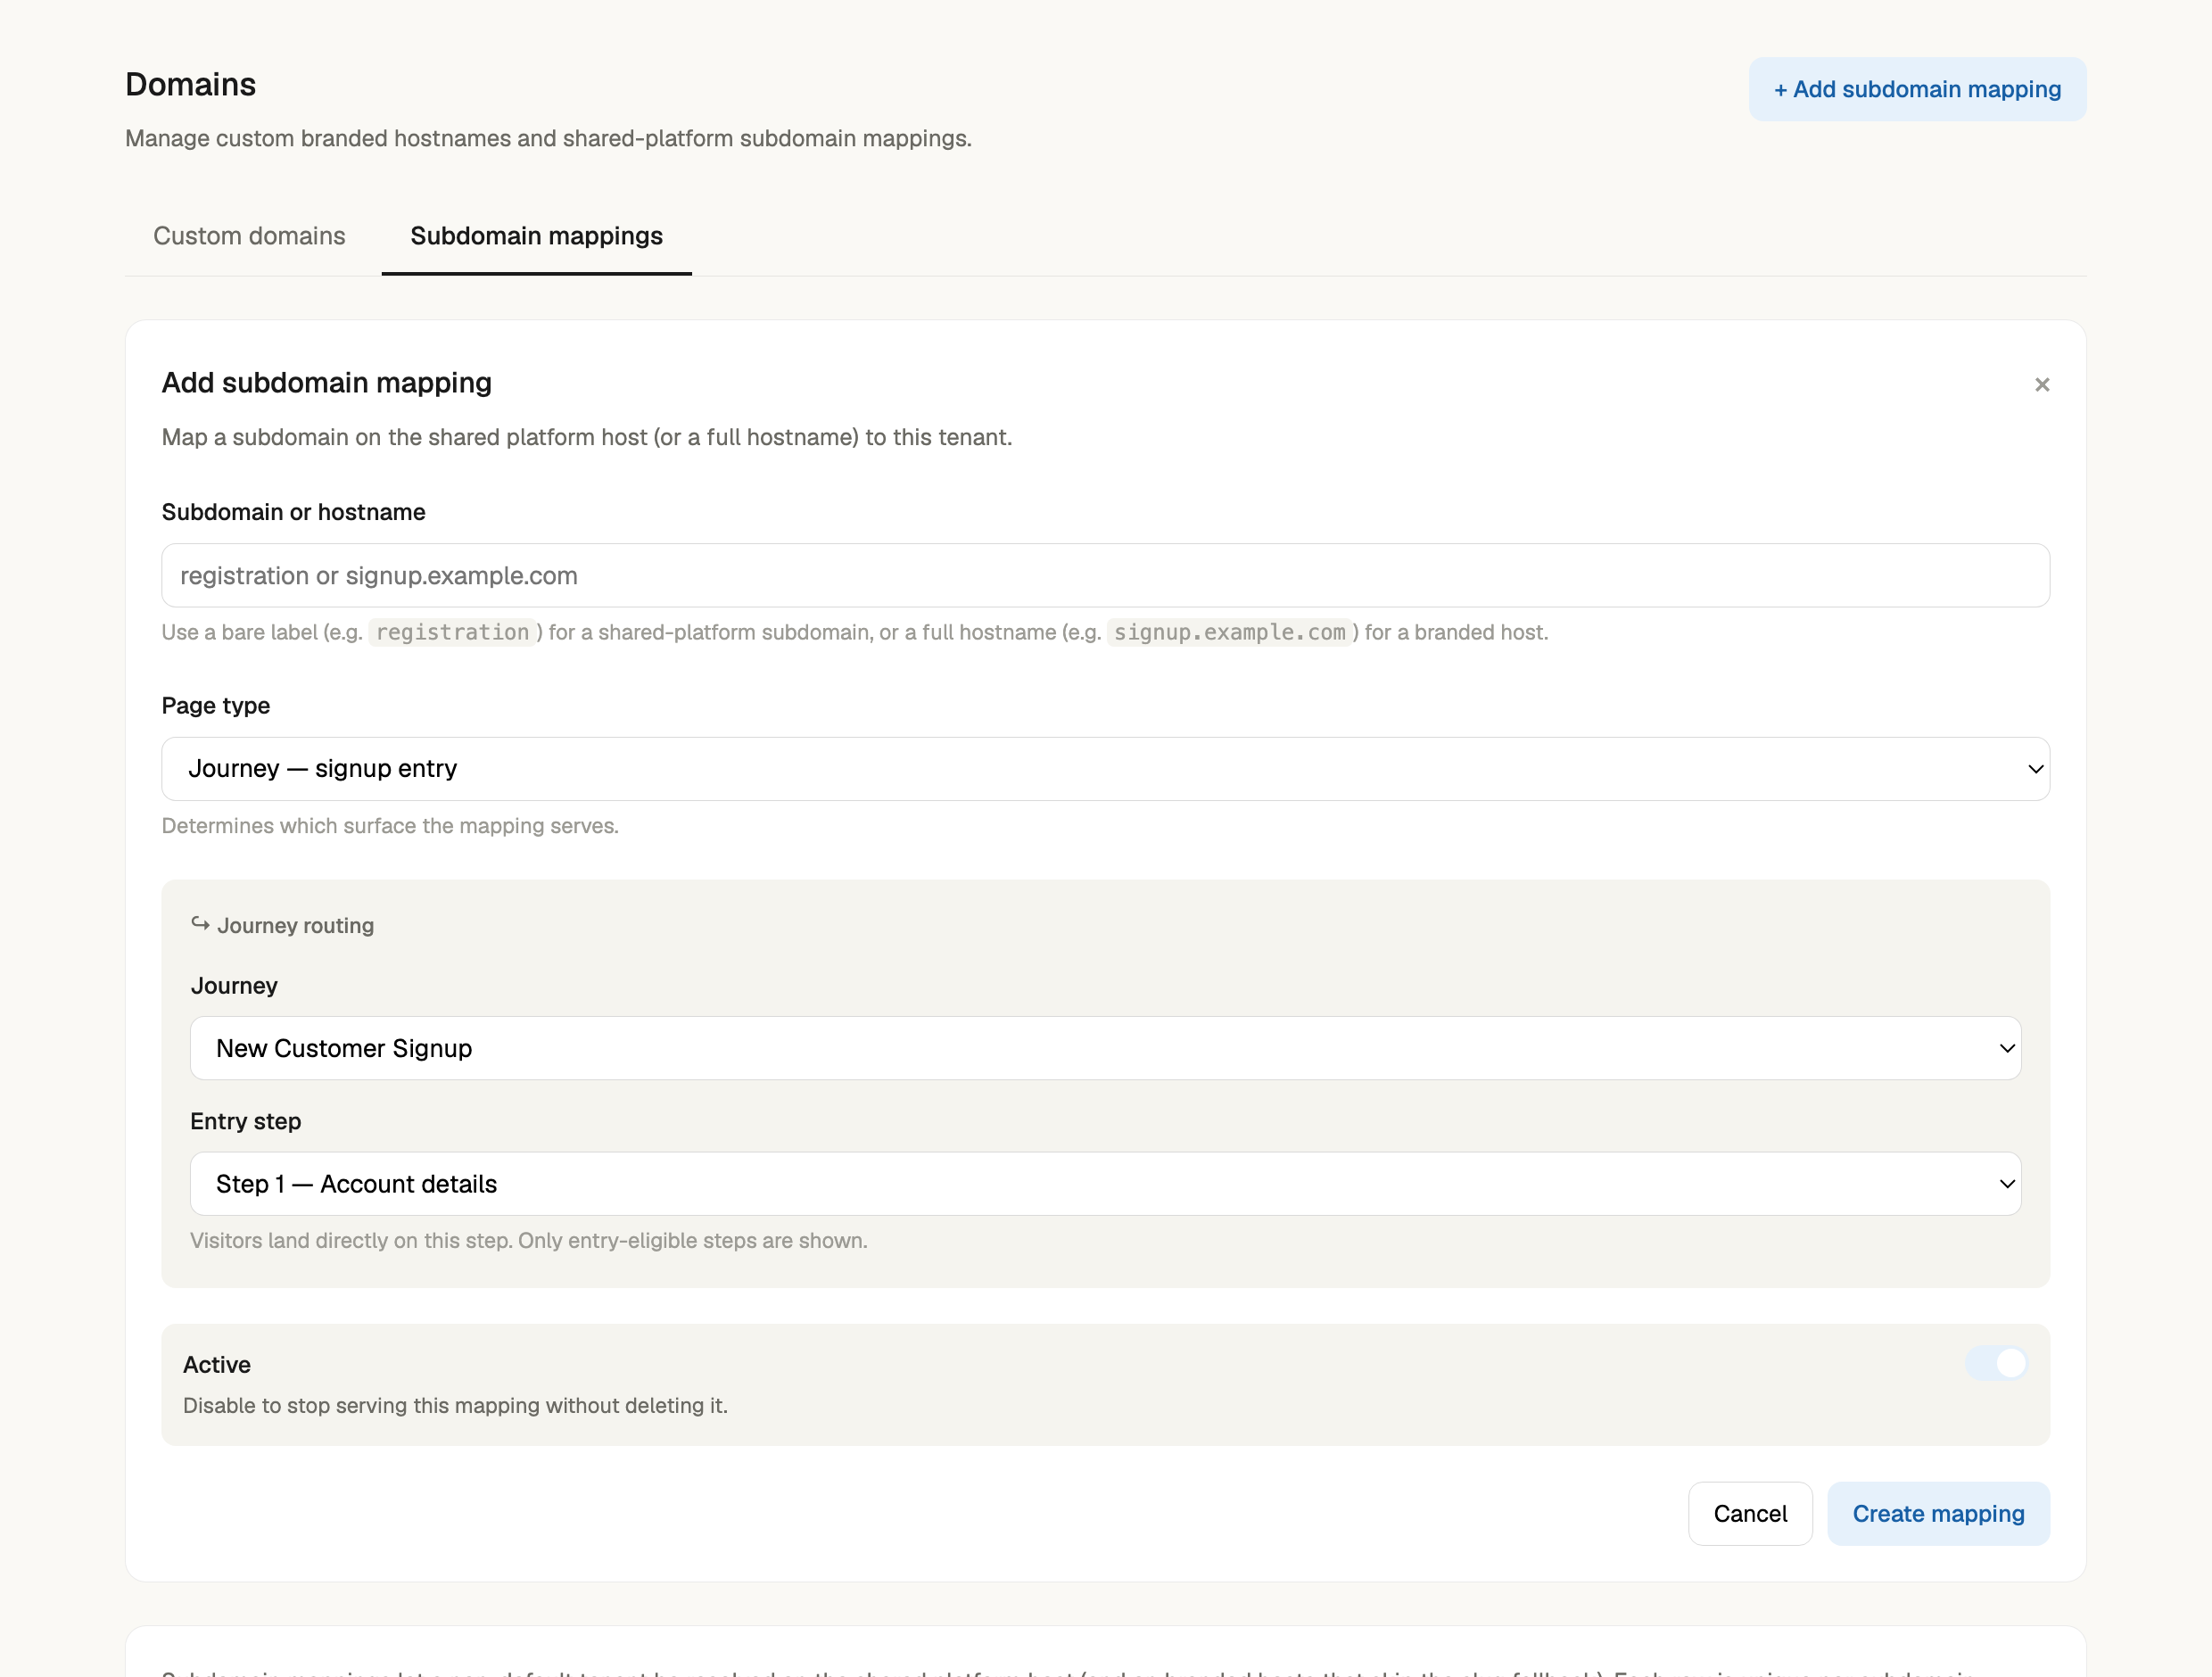This screenshot has width=2212, height=1677.
Task: Open the Page type dropdown
Action: click(x=1105, y=768)
